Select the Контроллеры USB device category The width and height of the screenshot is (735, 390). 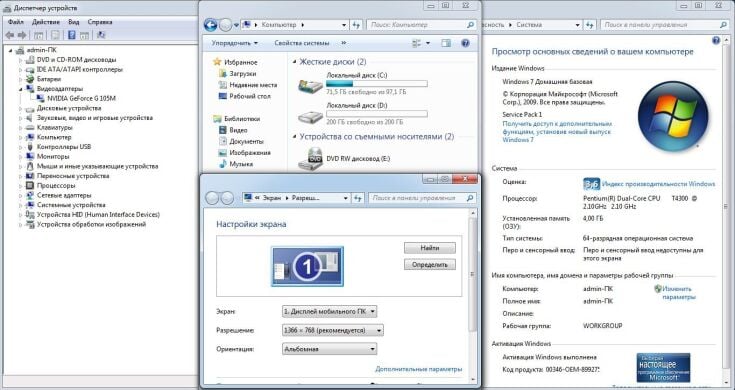click(x=64, y=147)
